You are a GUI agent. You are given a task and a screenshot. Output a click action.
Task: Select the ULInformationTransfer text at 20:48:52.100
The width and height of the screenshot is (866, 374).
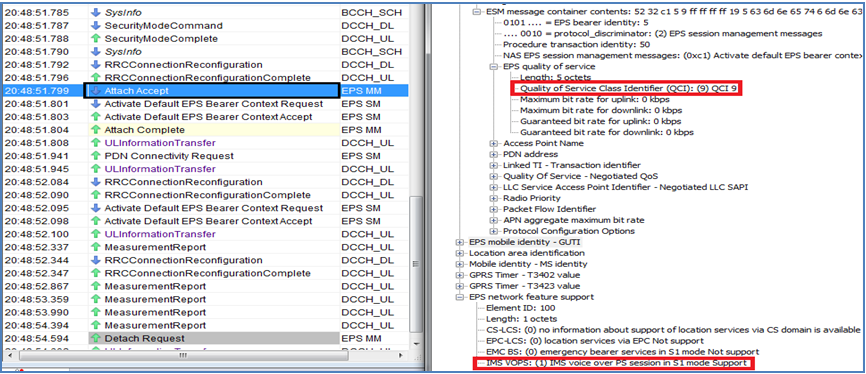point(160,234)
